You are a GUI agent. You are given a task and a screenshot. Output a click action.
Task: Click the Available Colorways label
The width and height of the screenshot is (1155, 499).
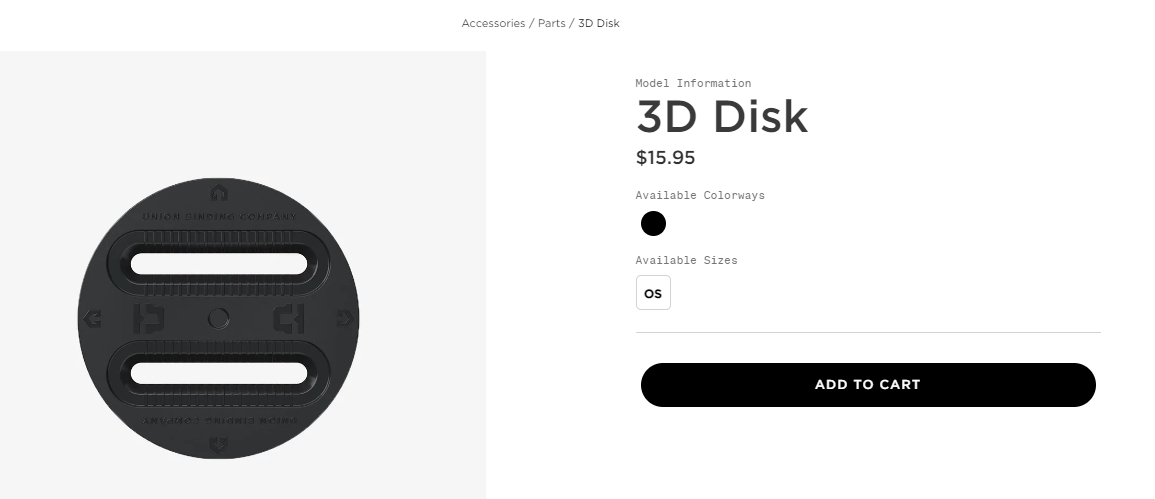click(700, 195)
